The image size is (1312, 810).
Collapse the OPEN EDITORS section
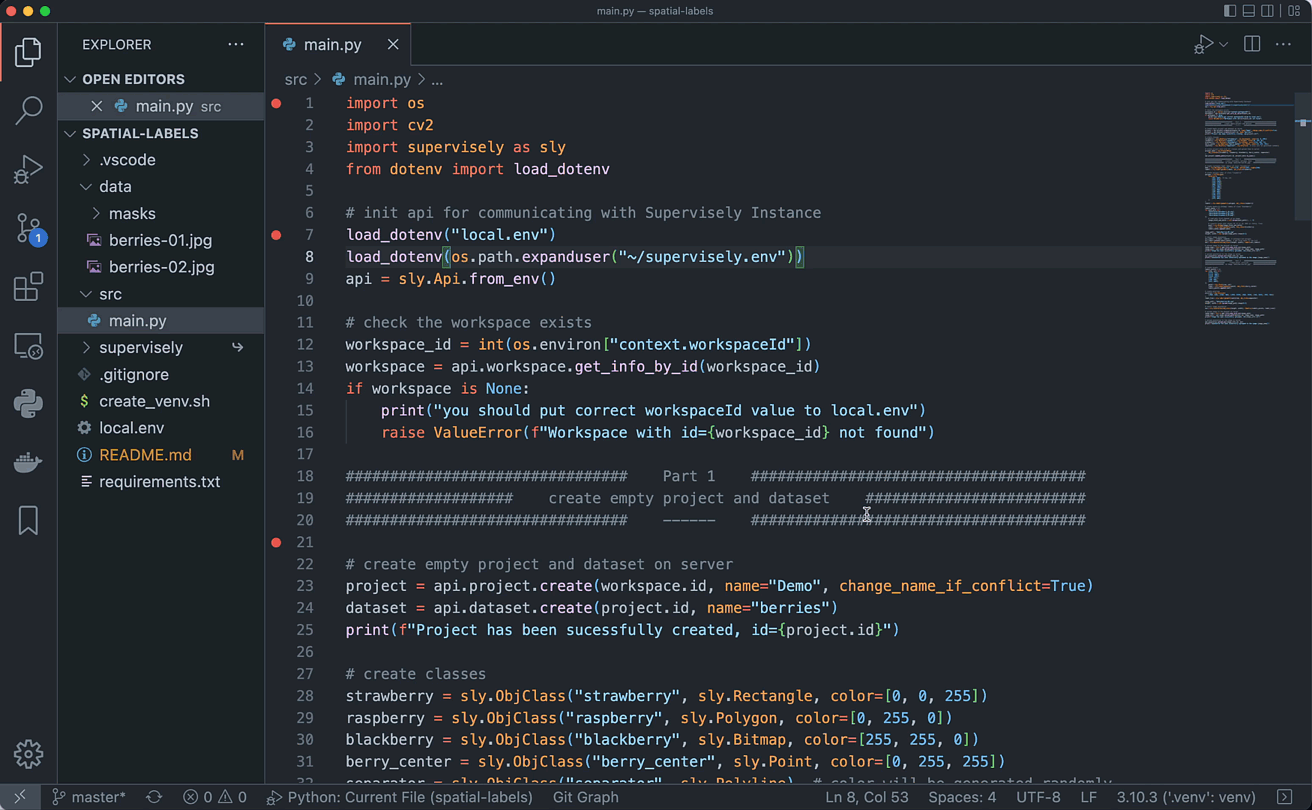click(161, 79)
